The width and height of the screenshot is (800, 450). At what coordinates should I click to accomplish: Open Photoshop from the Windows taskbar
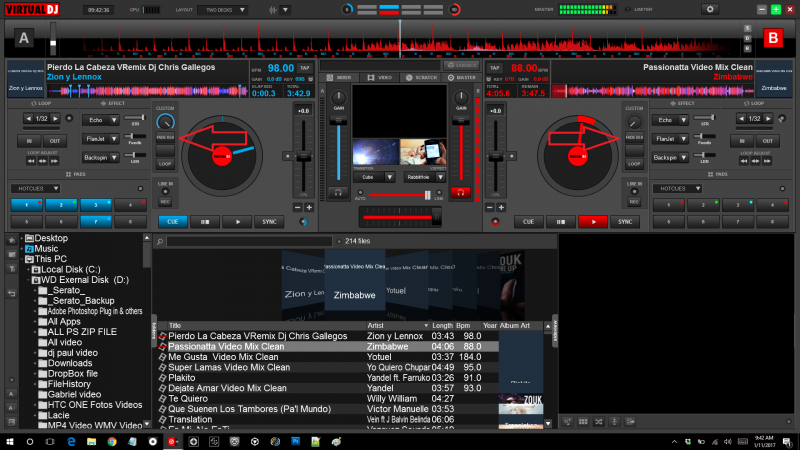[x=295, y=442]
